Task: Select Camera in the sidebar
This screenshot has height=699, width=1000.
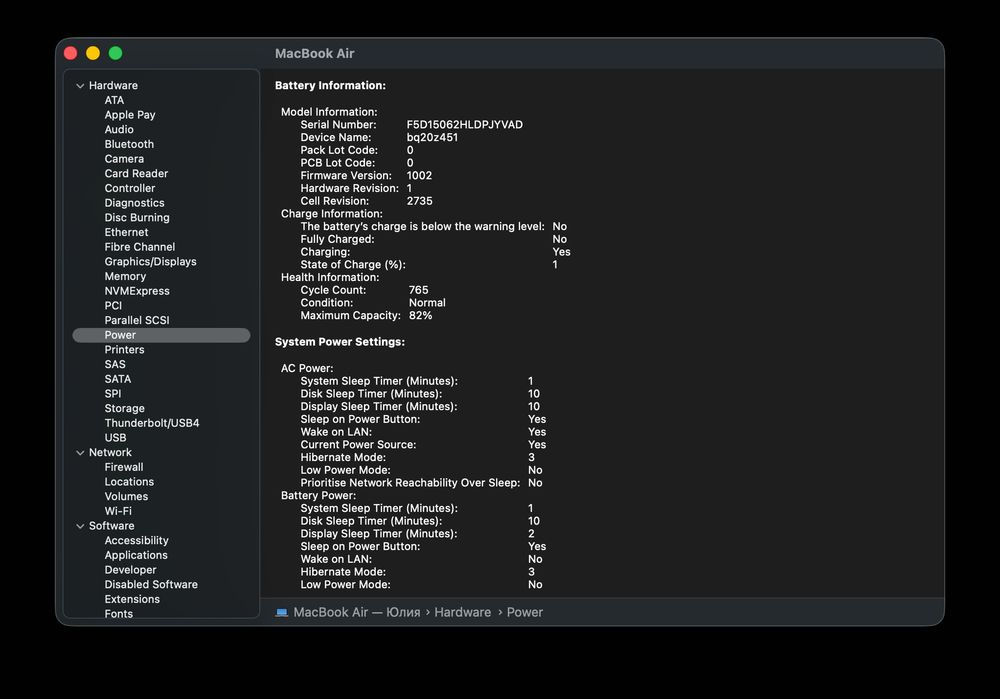Action: click(x=124, y=159)
